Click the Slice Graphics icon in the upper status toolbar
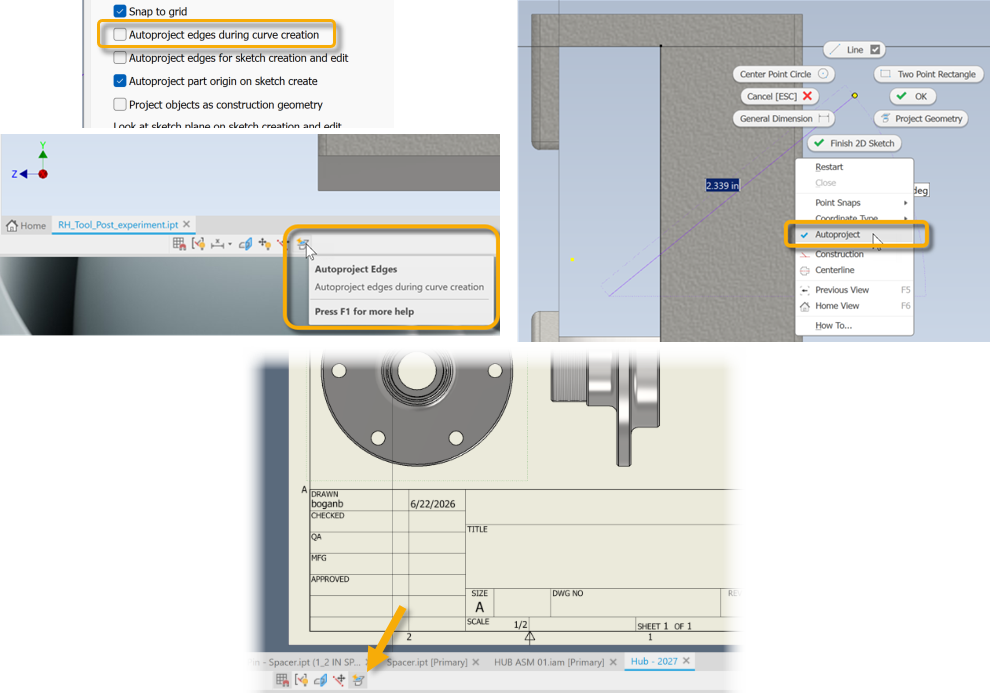The image size is (990, 693). click(x=246, y=244)
